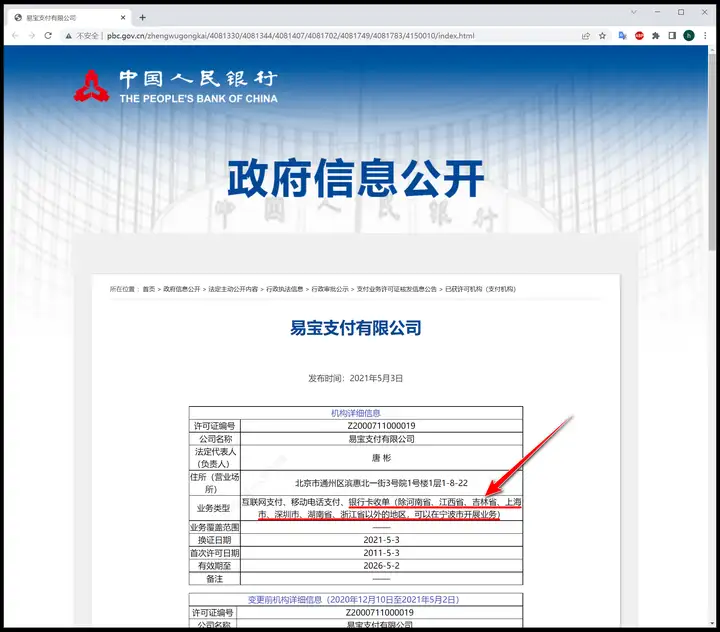Click the 业务覆盖范围 label cell

(x=214, y=527)
